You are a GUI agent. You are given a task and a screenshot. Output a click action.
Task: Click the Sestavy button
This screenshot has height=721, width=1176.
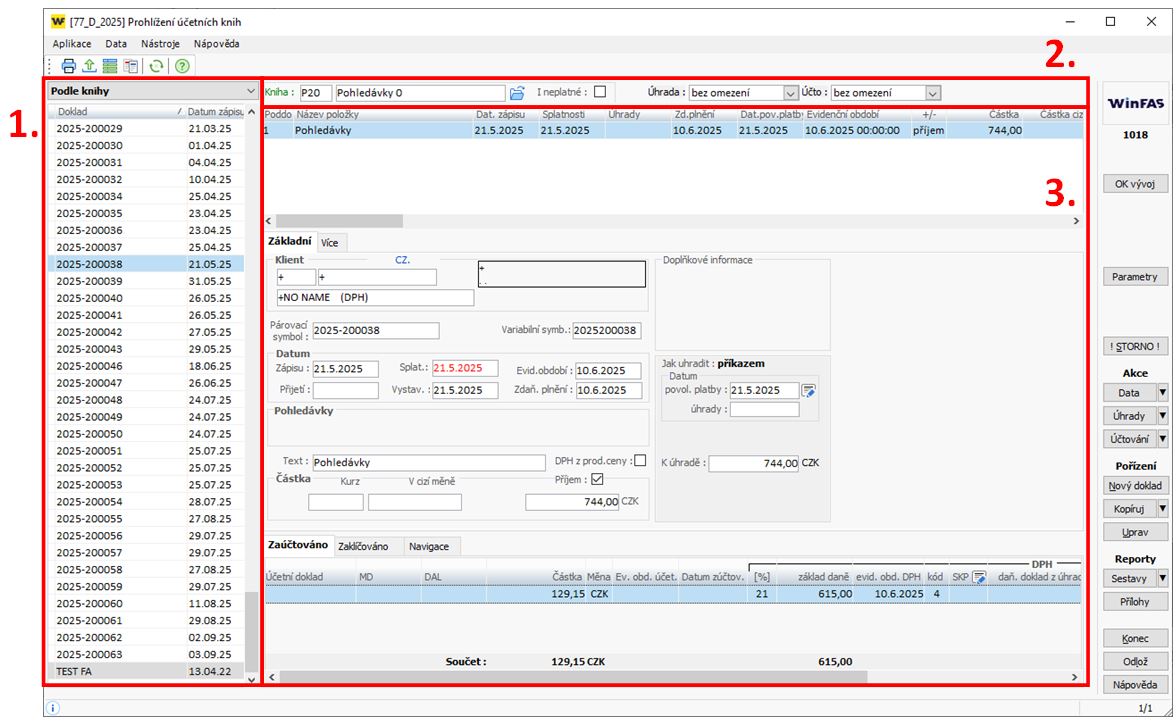pos(1130,578)
